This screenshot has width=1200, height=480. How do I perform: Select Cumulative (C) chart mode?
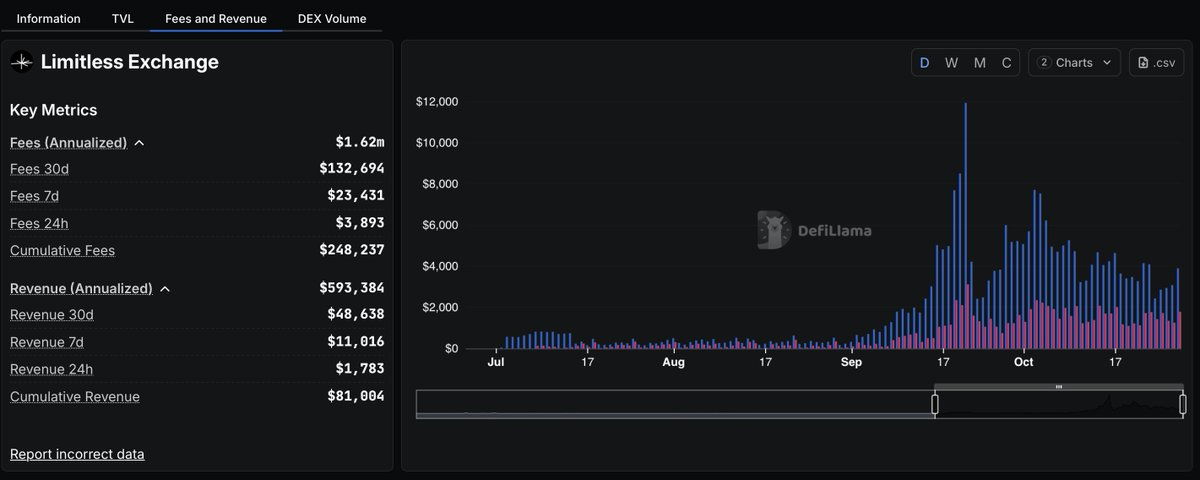tap(1006, 63)
